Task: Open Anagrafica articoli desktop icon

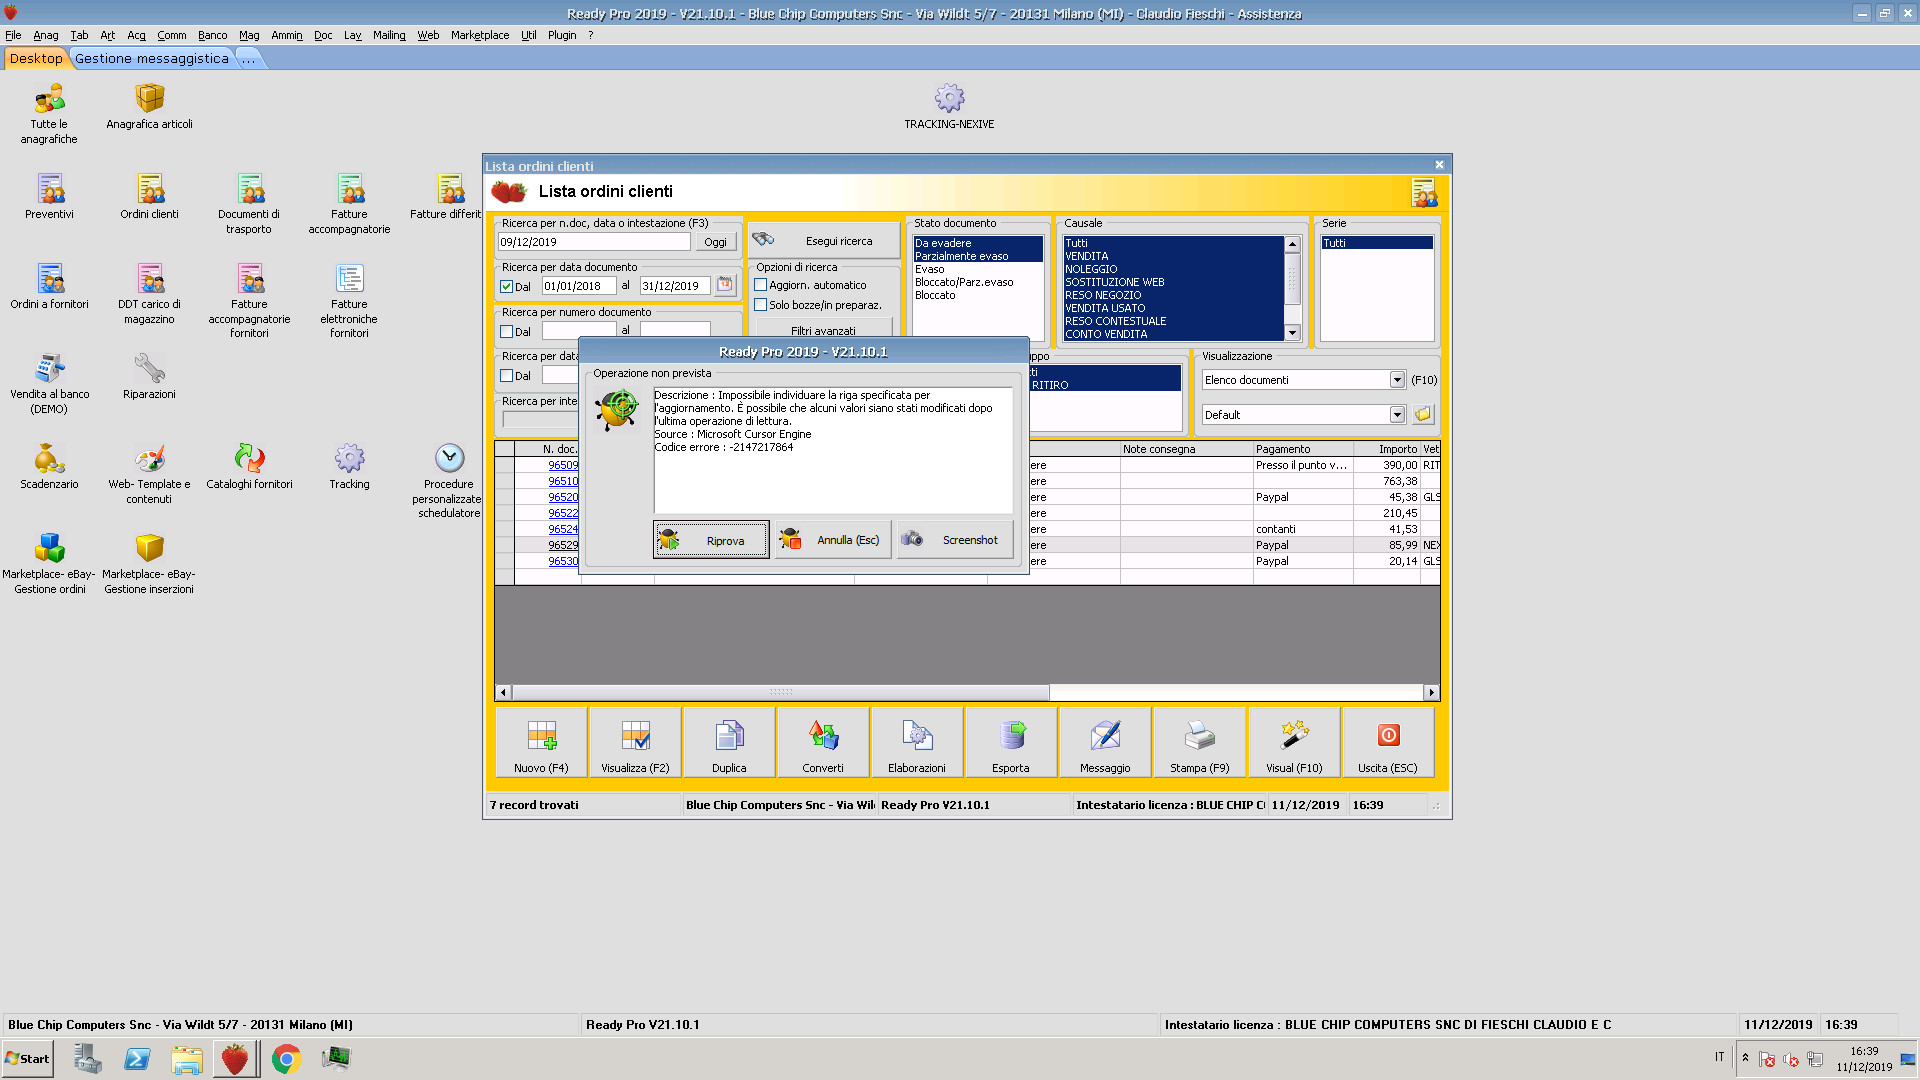Action: (x=149, y=107)
